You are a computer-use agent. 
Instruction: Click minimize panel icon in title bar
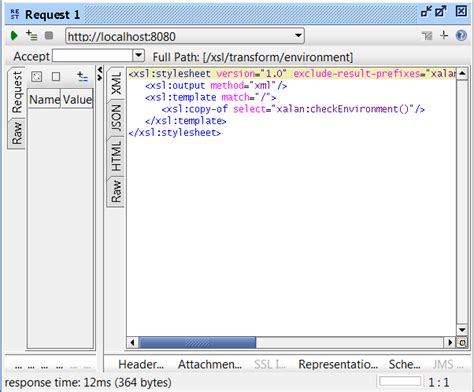point(426,12)
